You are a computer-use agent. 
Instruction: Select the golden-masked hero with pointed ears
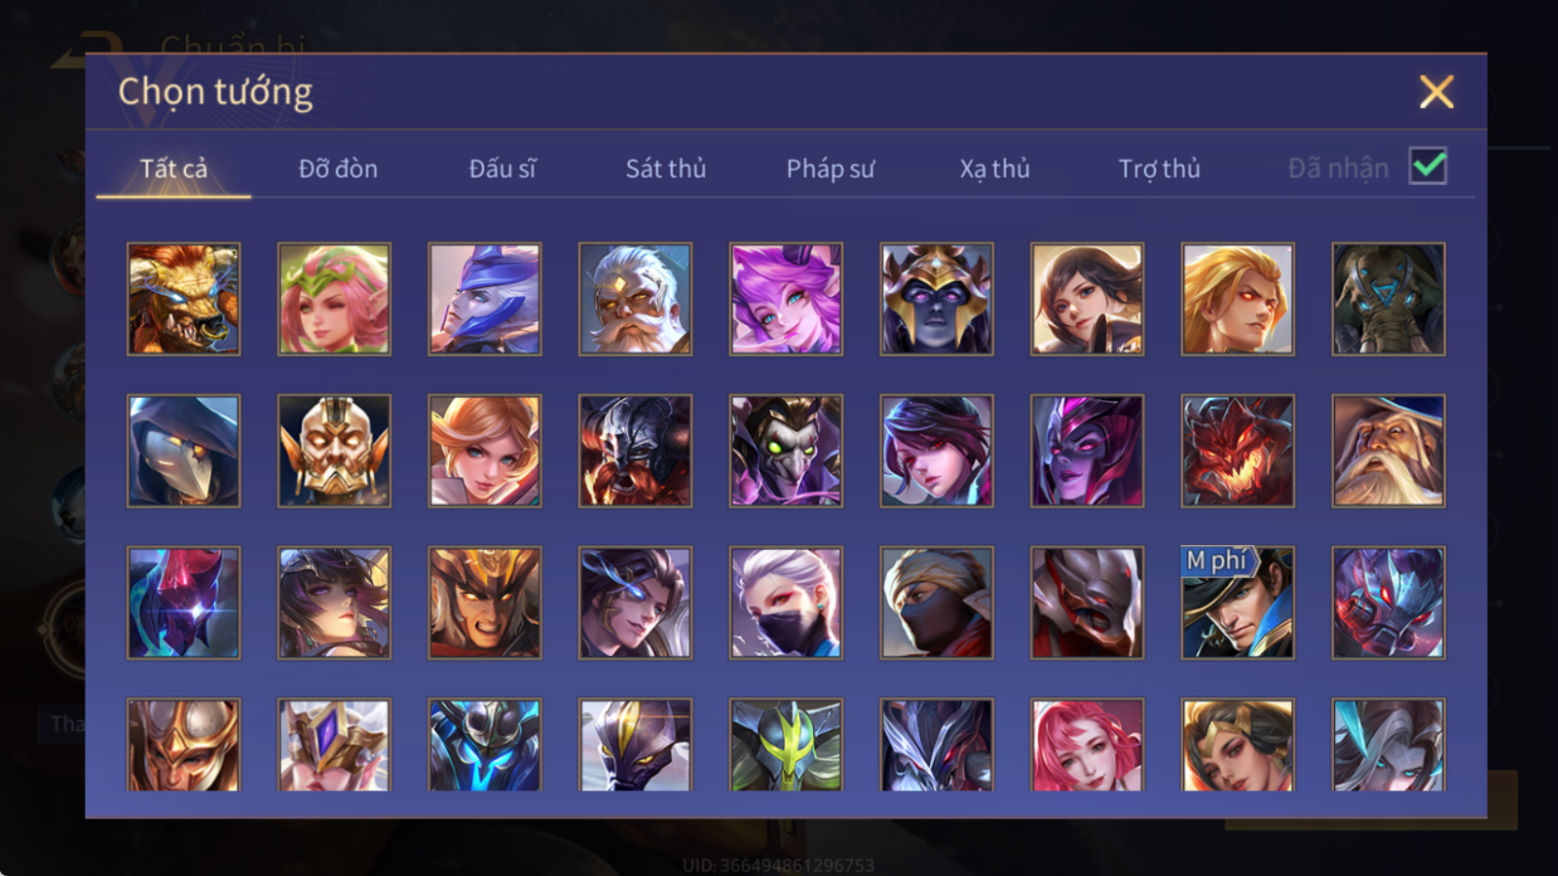tap(334, 451)
